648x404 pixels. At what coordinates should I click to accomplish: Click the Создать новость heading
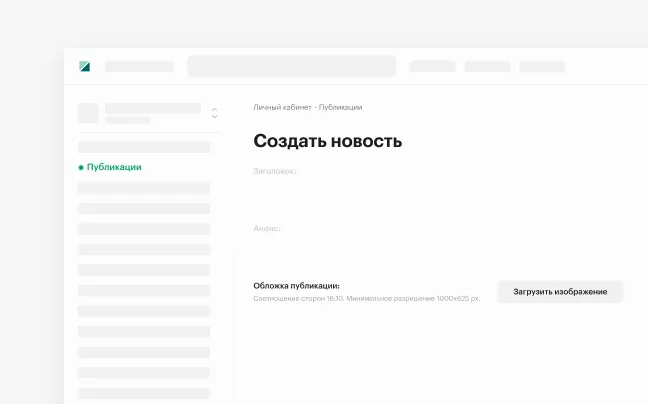[328, 141]
